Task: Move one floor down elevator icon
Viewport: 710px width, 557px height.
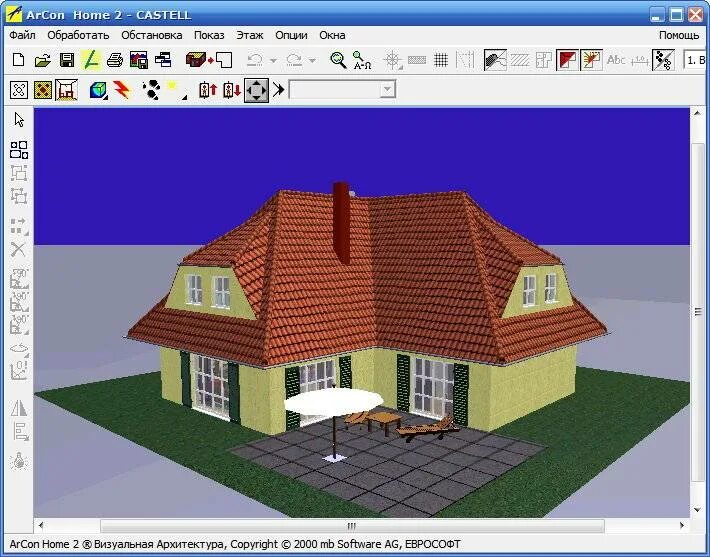Action: pos(232,90)
